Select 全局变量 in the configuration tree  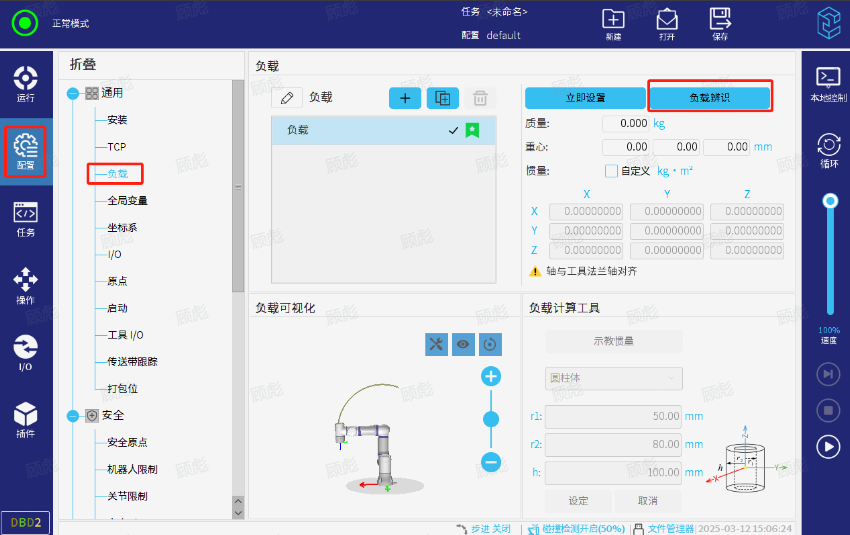coord(127,201)
